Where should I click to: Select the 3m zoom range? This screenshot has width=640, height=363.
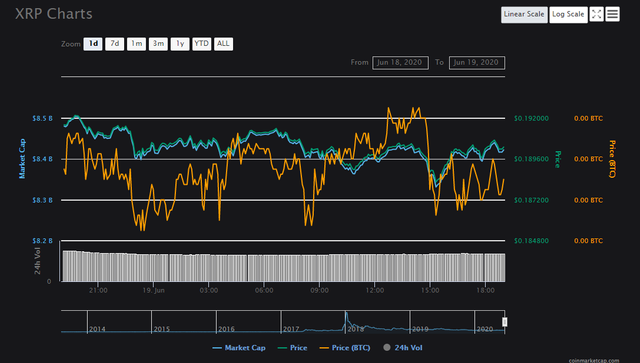158,44
